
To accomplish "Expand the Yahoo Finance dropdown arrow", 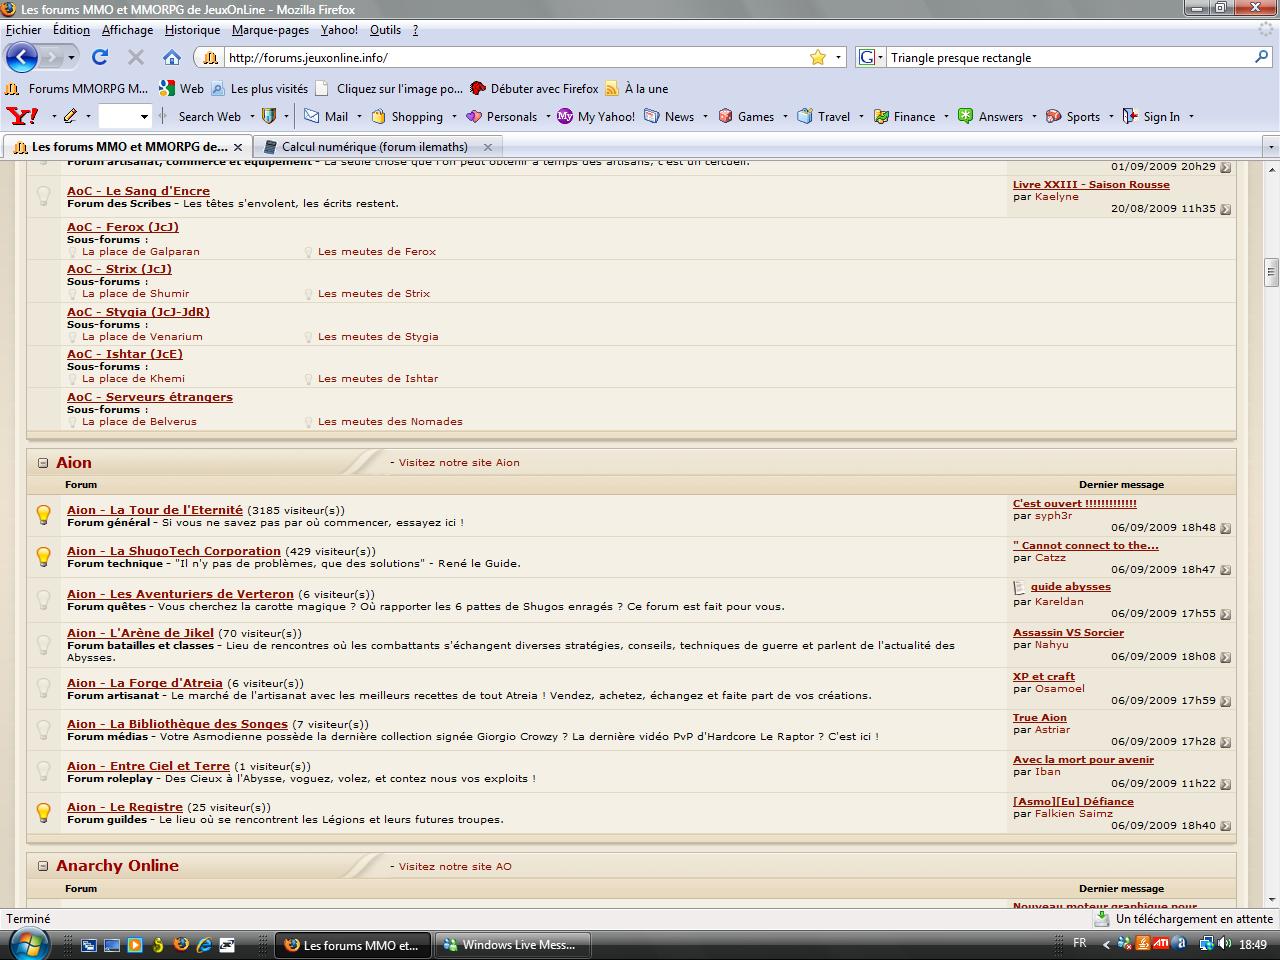I will tap(945, 116).
